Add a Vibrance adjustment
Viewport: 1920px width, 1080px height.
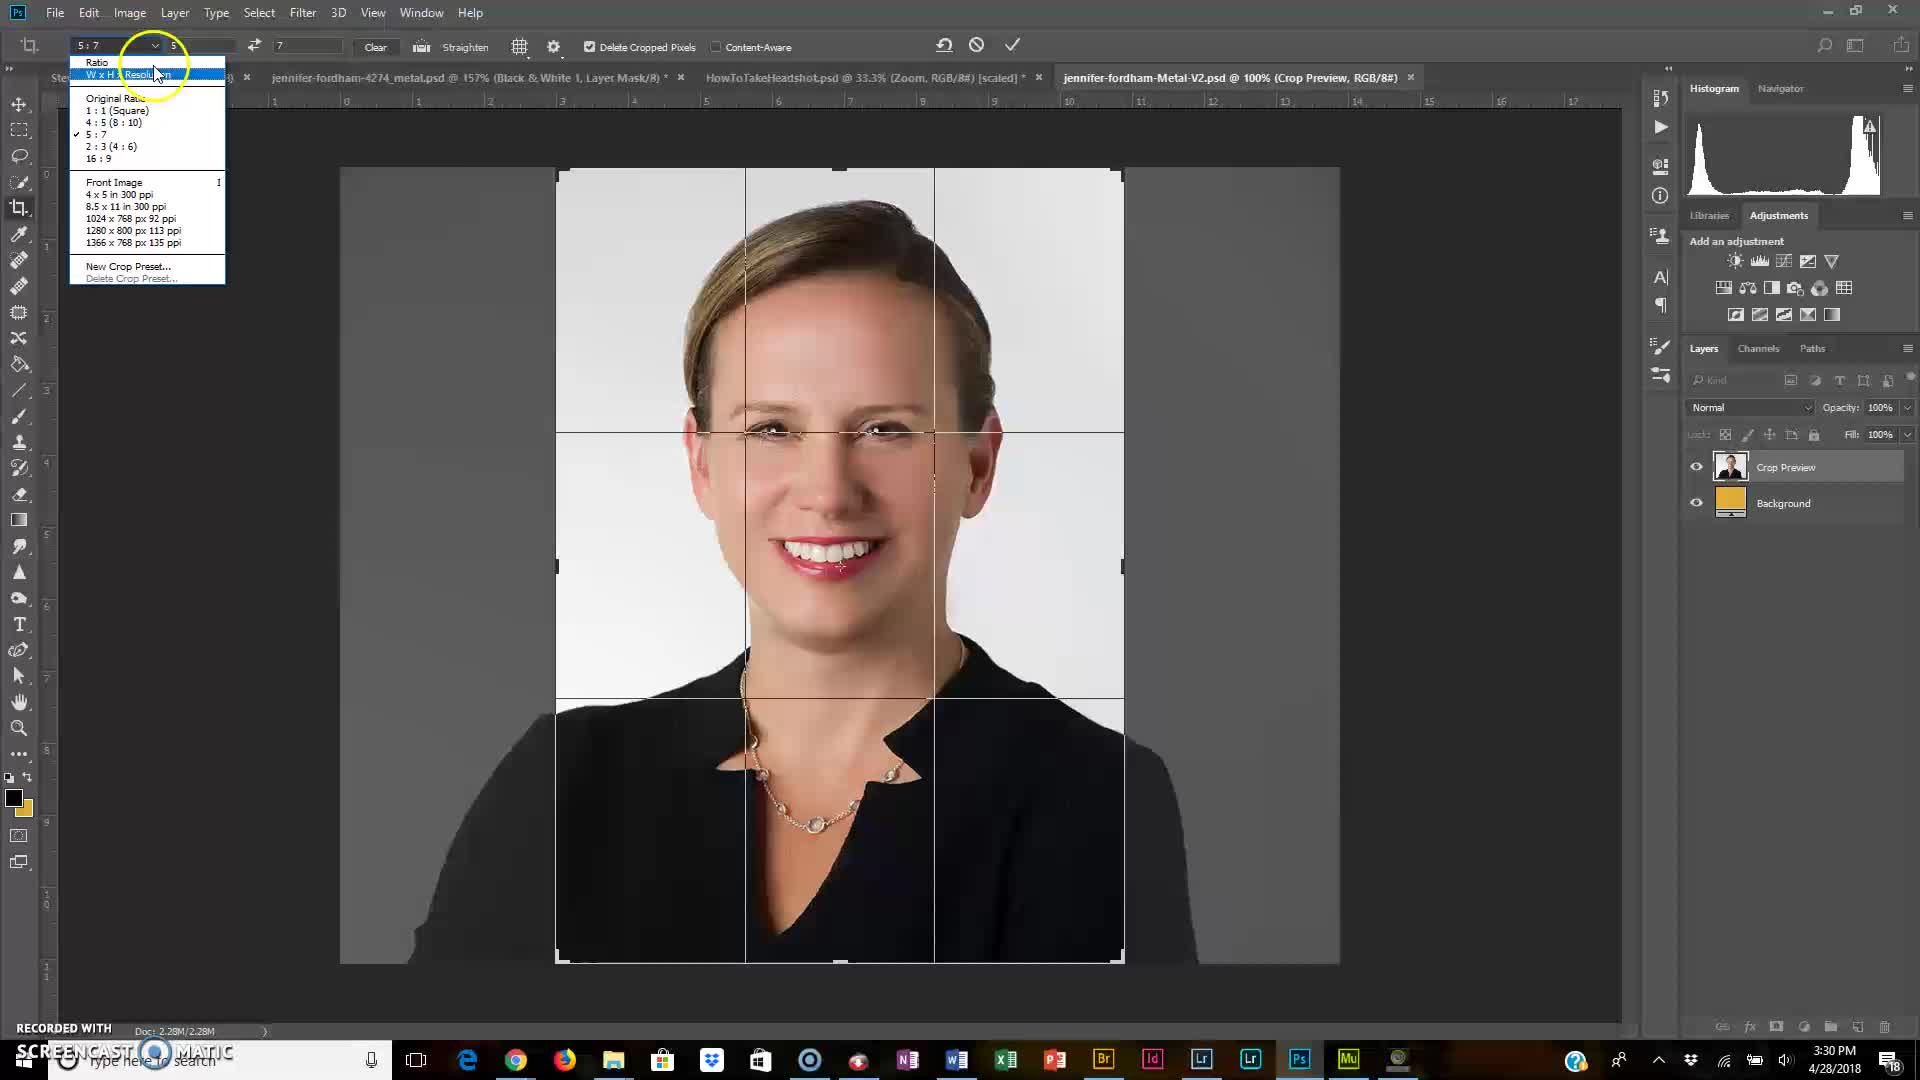[x=1831, y=261]
